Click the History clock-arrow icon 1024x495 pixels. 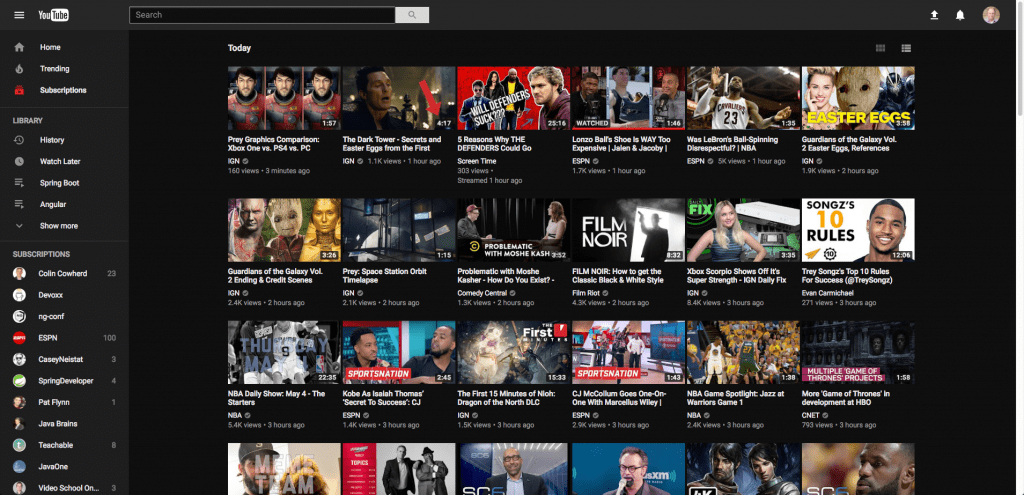point(19,140)
